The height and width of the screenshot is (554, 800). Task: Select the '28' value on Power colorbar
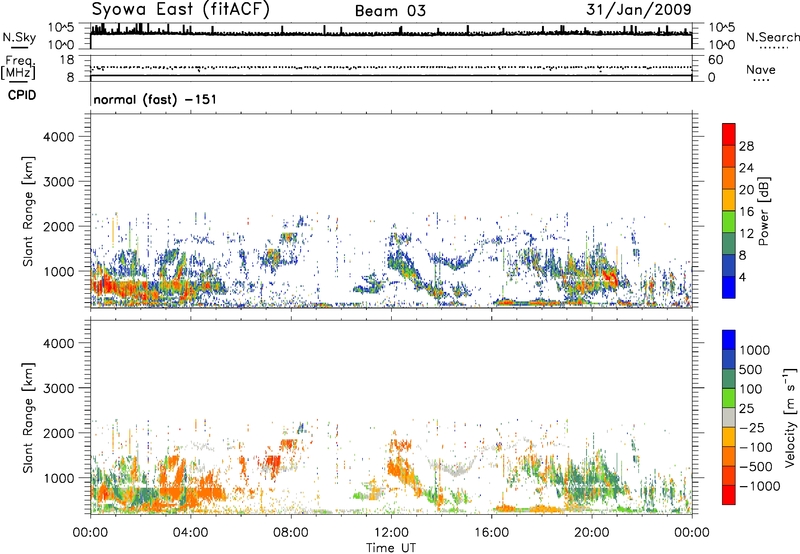(x=746, y=146)
